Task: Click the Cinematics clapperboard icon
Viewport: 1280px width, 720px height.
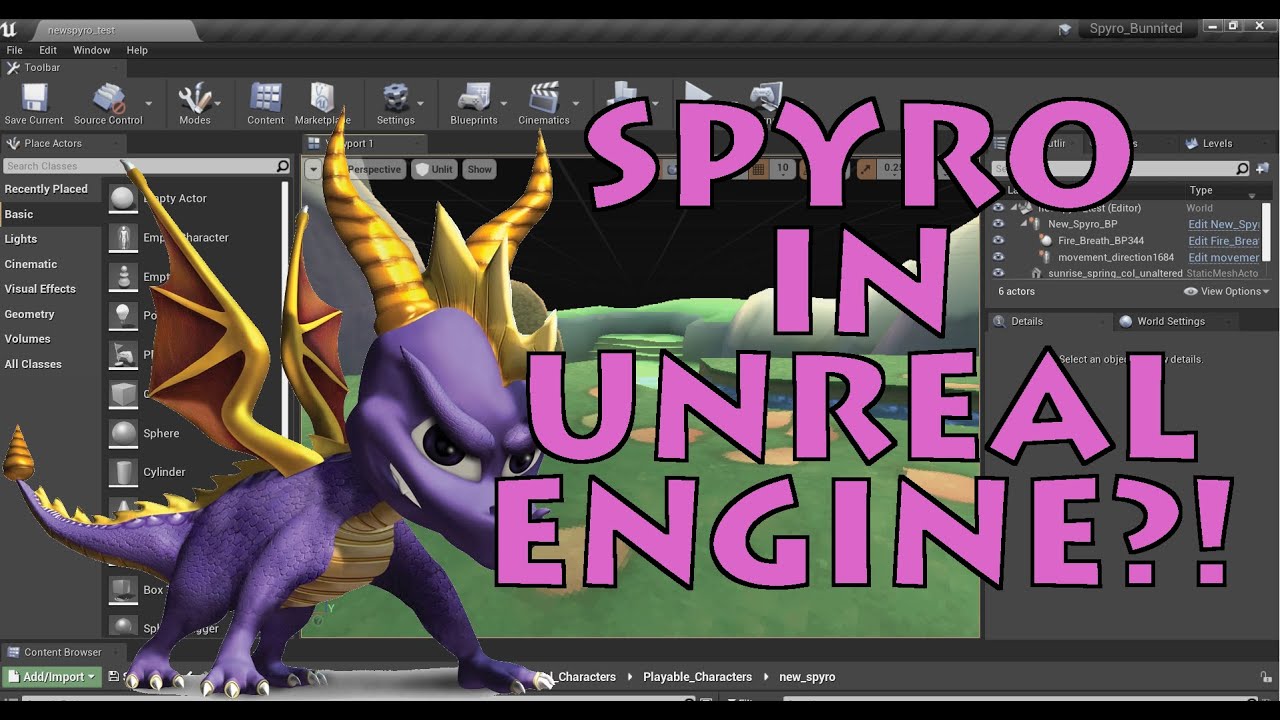Action: click(x=543, y=98)
